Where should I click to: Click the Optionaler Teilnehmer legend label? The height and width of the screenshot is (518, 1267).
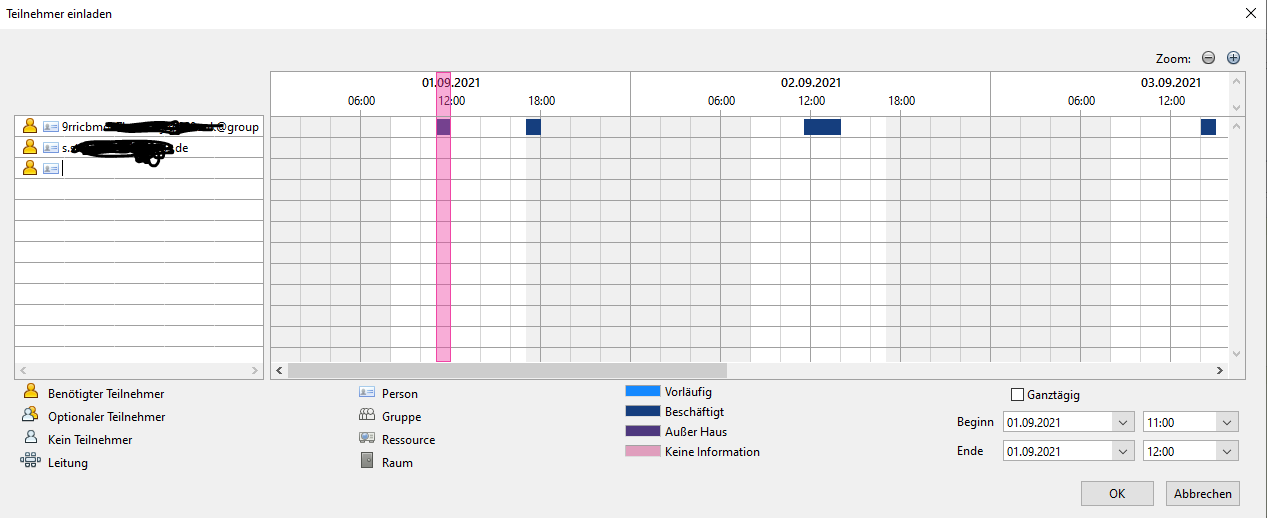click(x=107, y=417)
